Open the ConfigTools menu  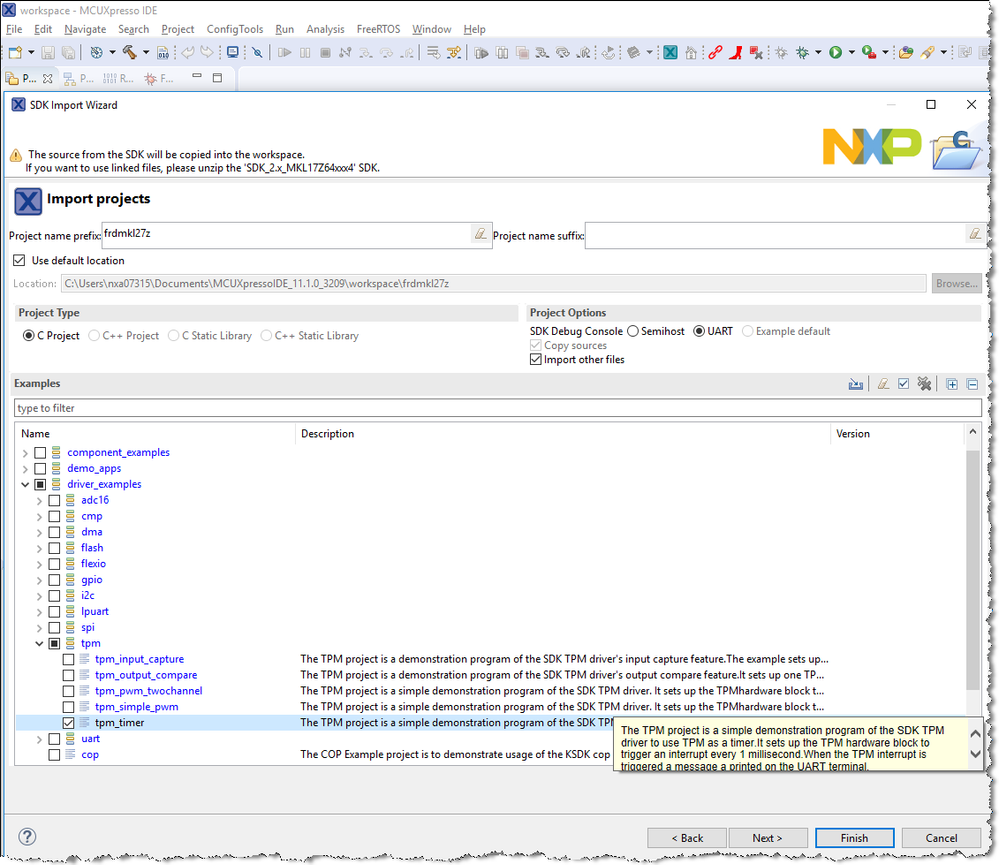tap(234, 29)
